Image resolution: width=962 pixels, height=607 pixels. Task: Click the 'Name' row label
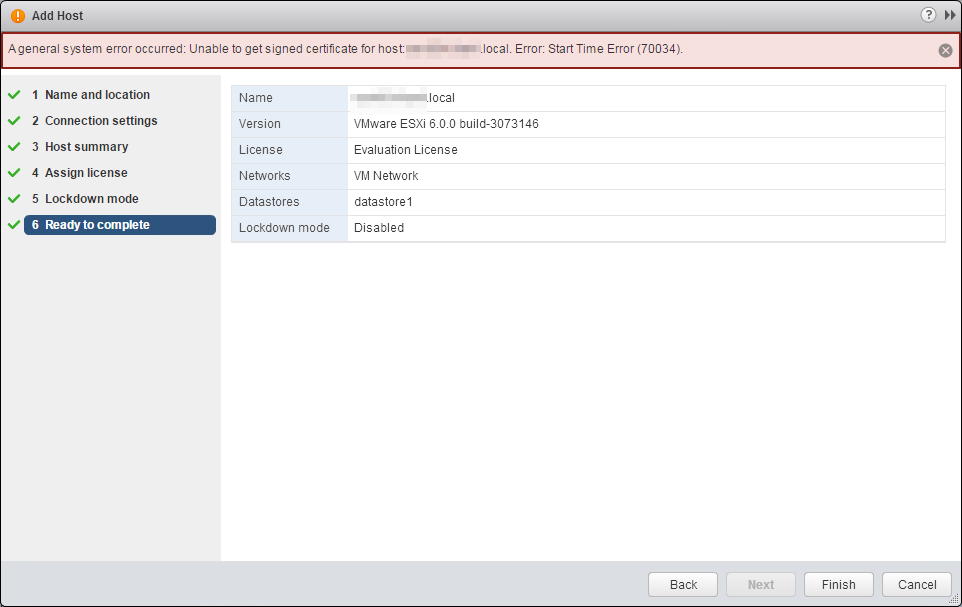256,98
